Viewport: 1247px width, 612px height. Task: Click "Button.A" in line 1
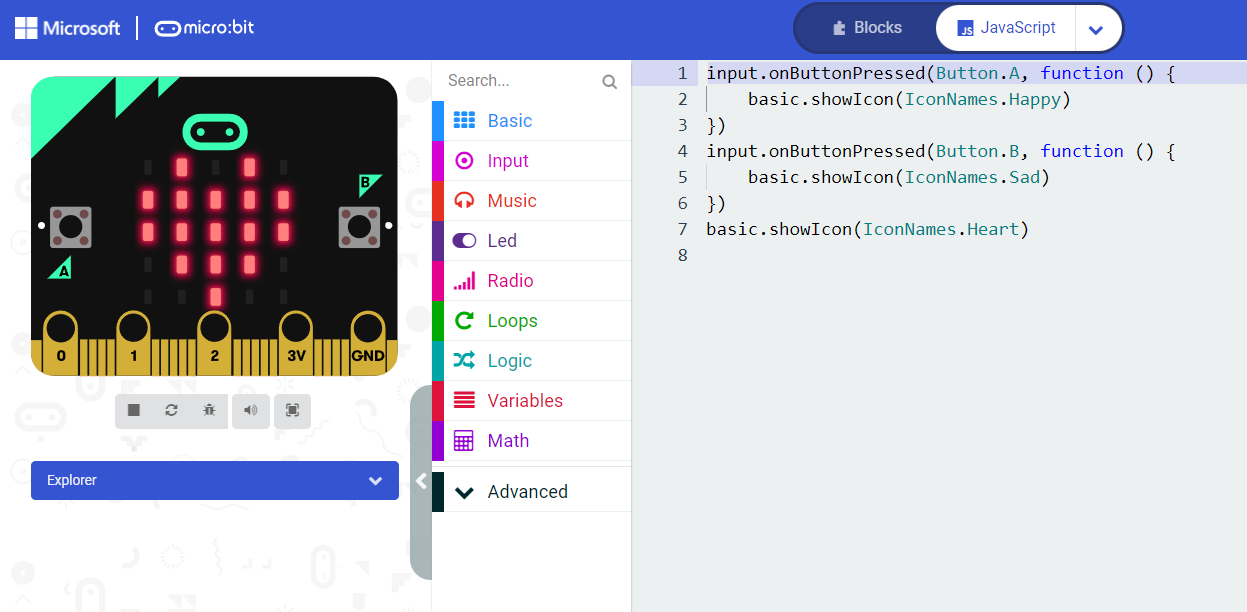(x=977, y=73)
